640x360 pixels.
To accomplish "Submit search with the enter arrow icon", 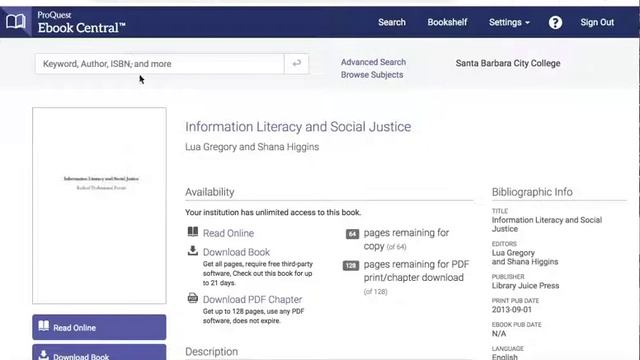I will point(296,64).
